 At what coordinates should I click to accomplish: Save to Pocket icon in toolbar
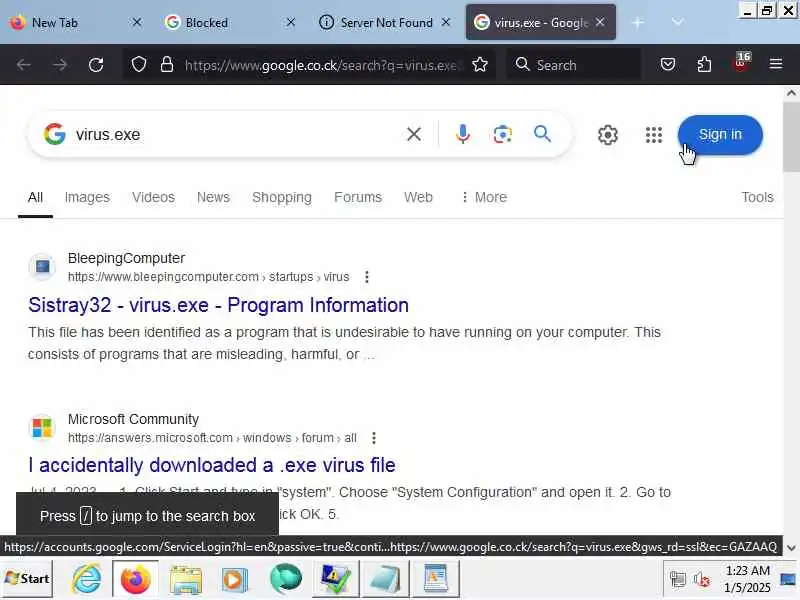[668, 64]
